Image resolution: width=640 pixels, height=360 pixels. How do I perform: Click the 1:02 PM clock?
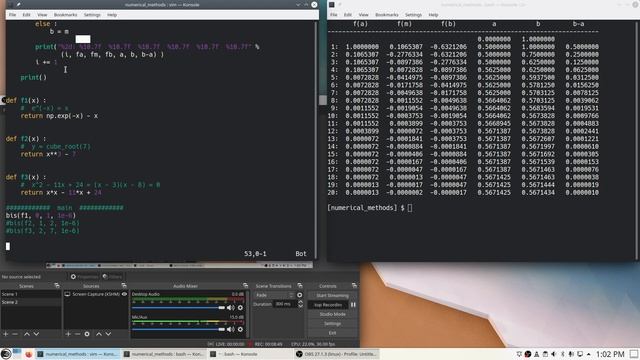pyautogui.click(x=610, y=354)
